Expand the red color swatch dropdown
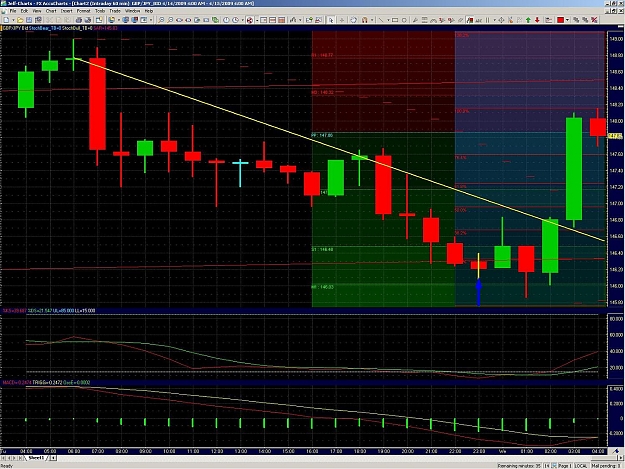The image size is (625, 469). coord(567,20)
